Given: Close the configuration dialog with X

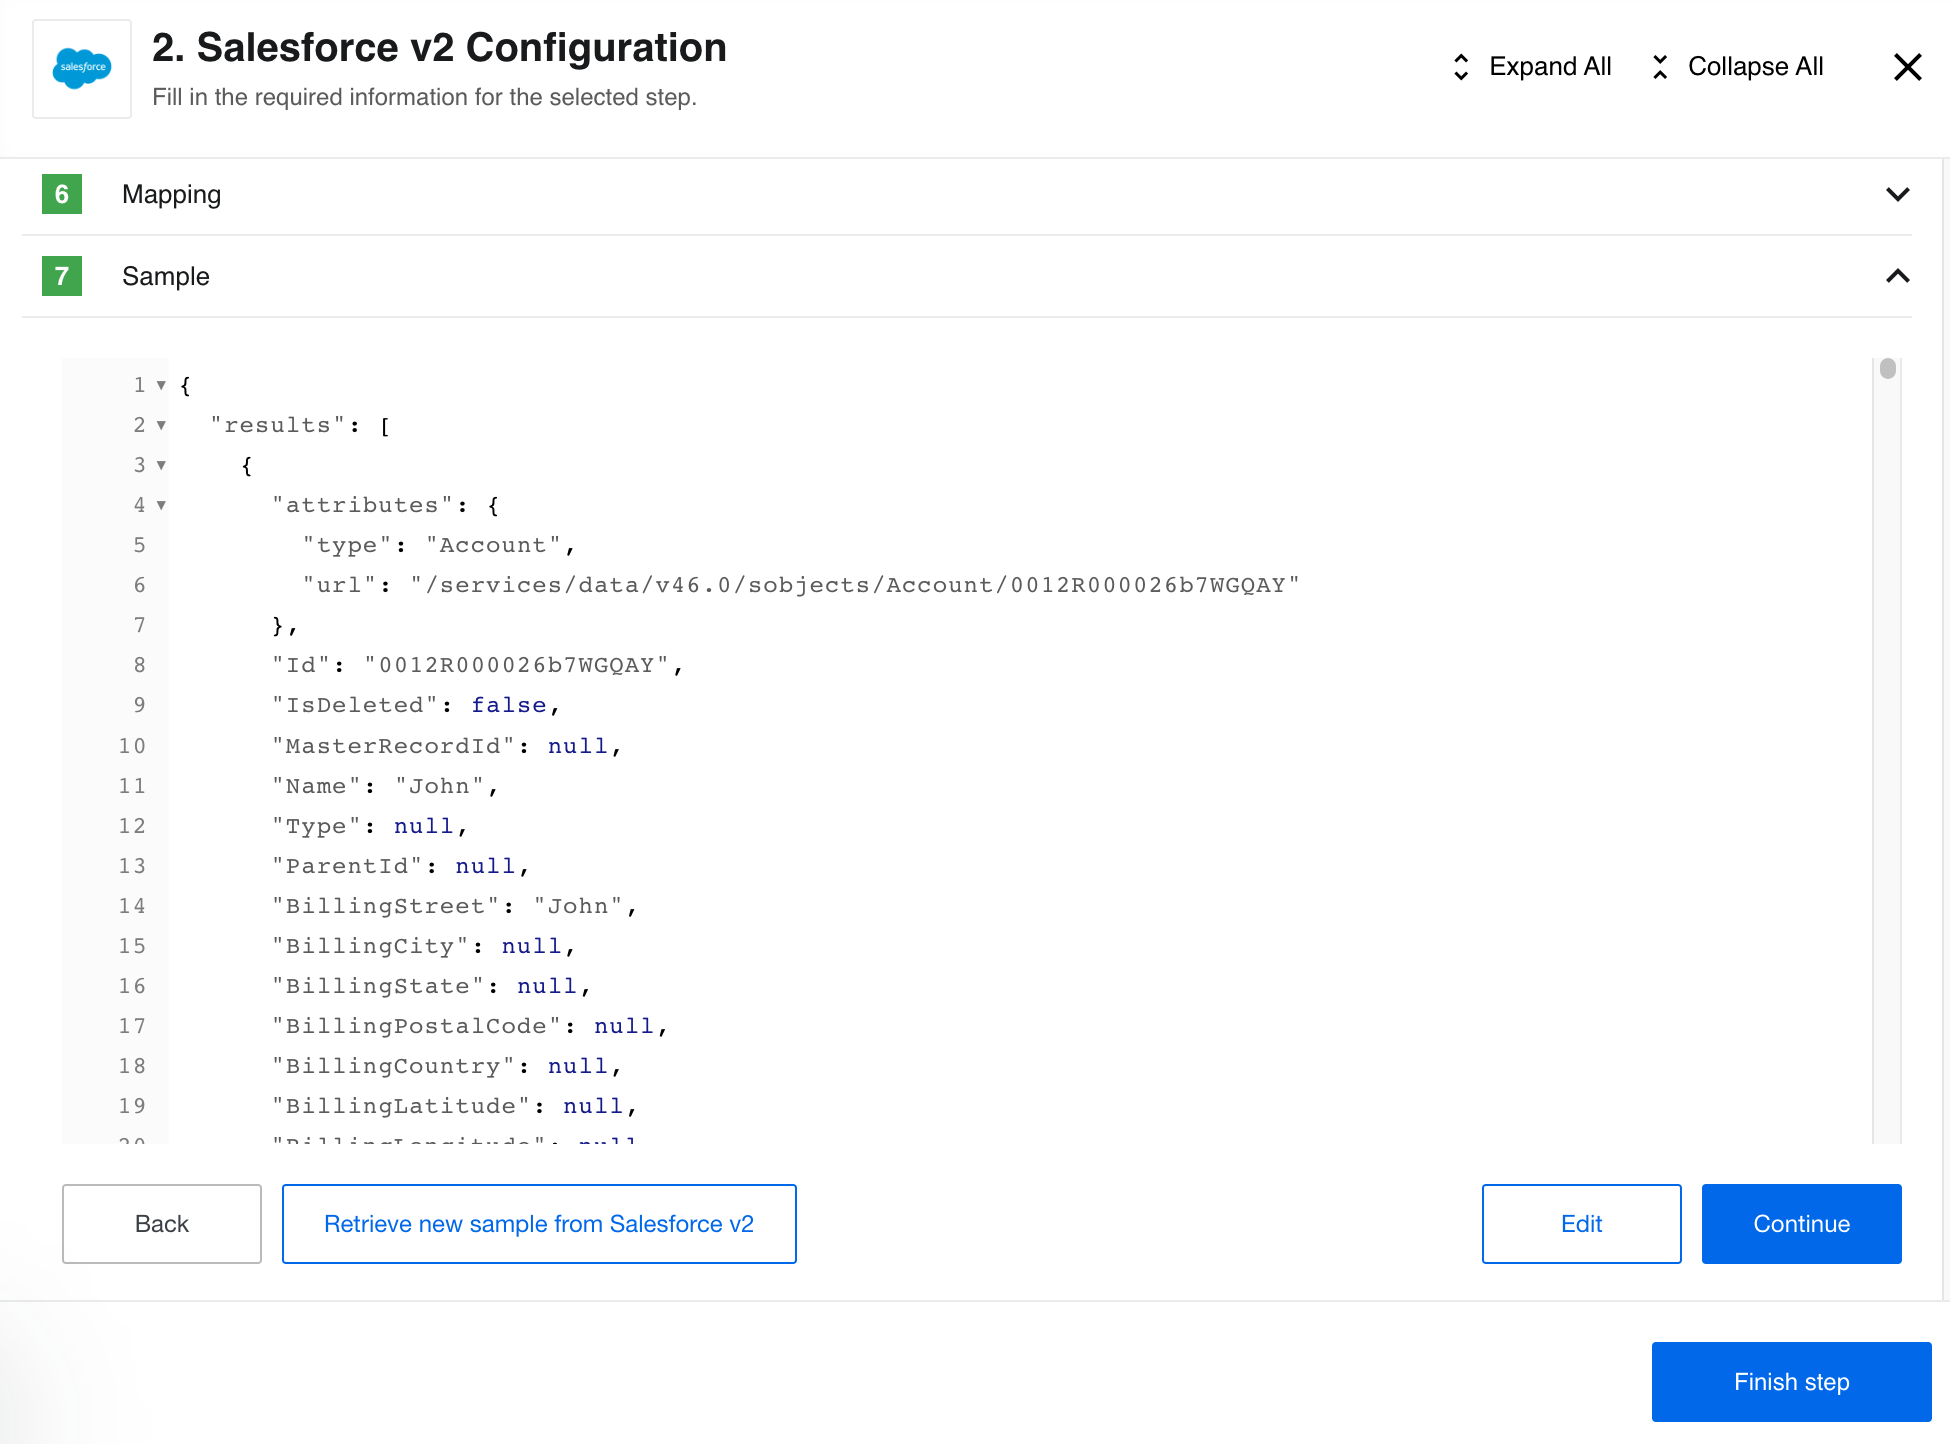Looking at the screenshot, I should [1908, 67].
